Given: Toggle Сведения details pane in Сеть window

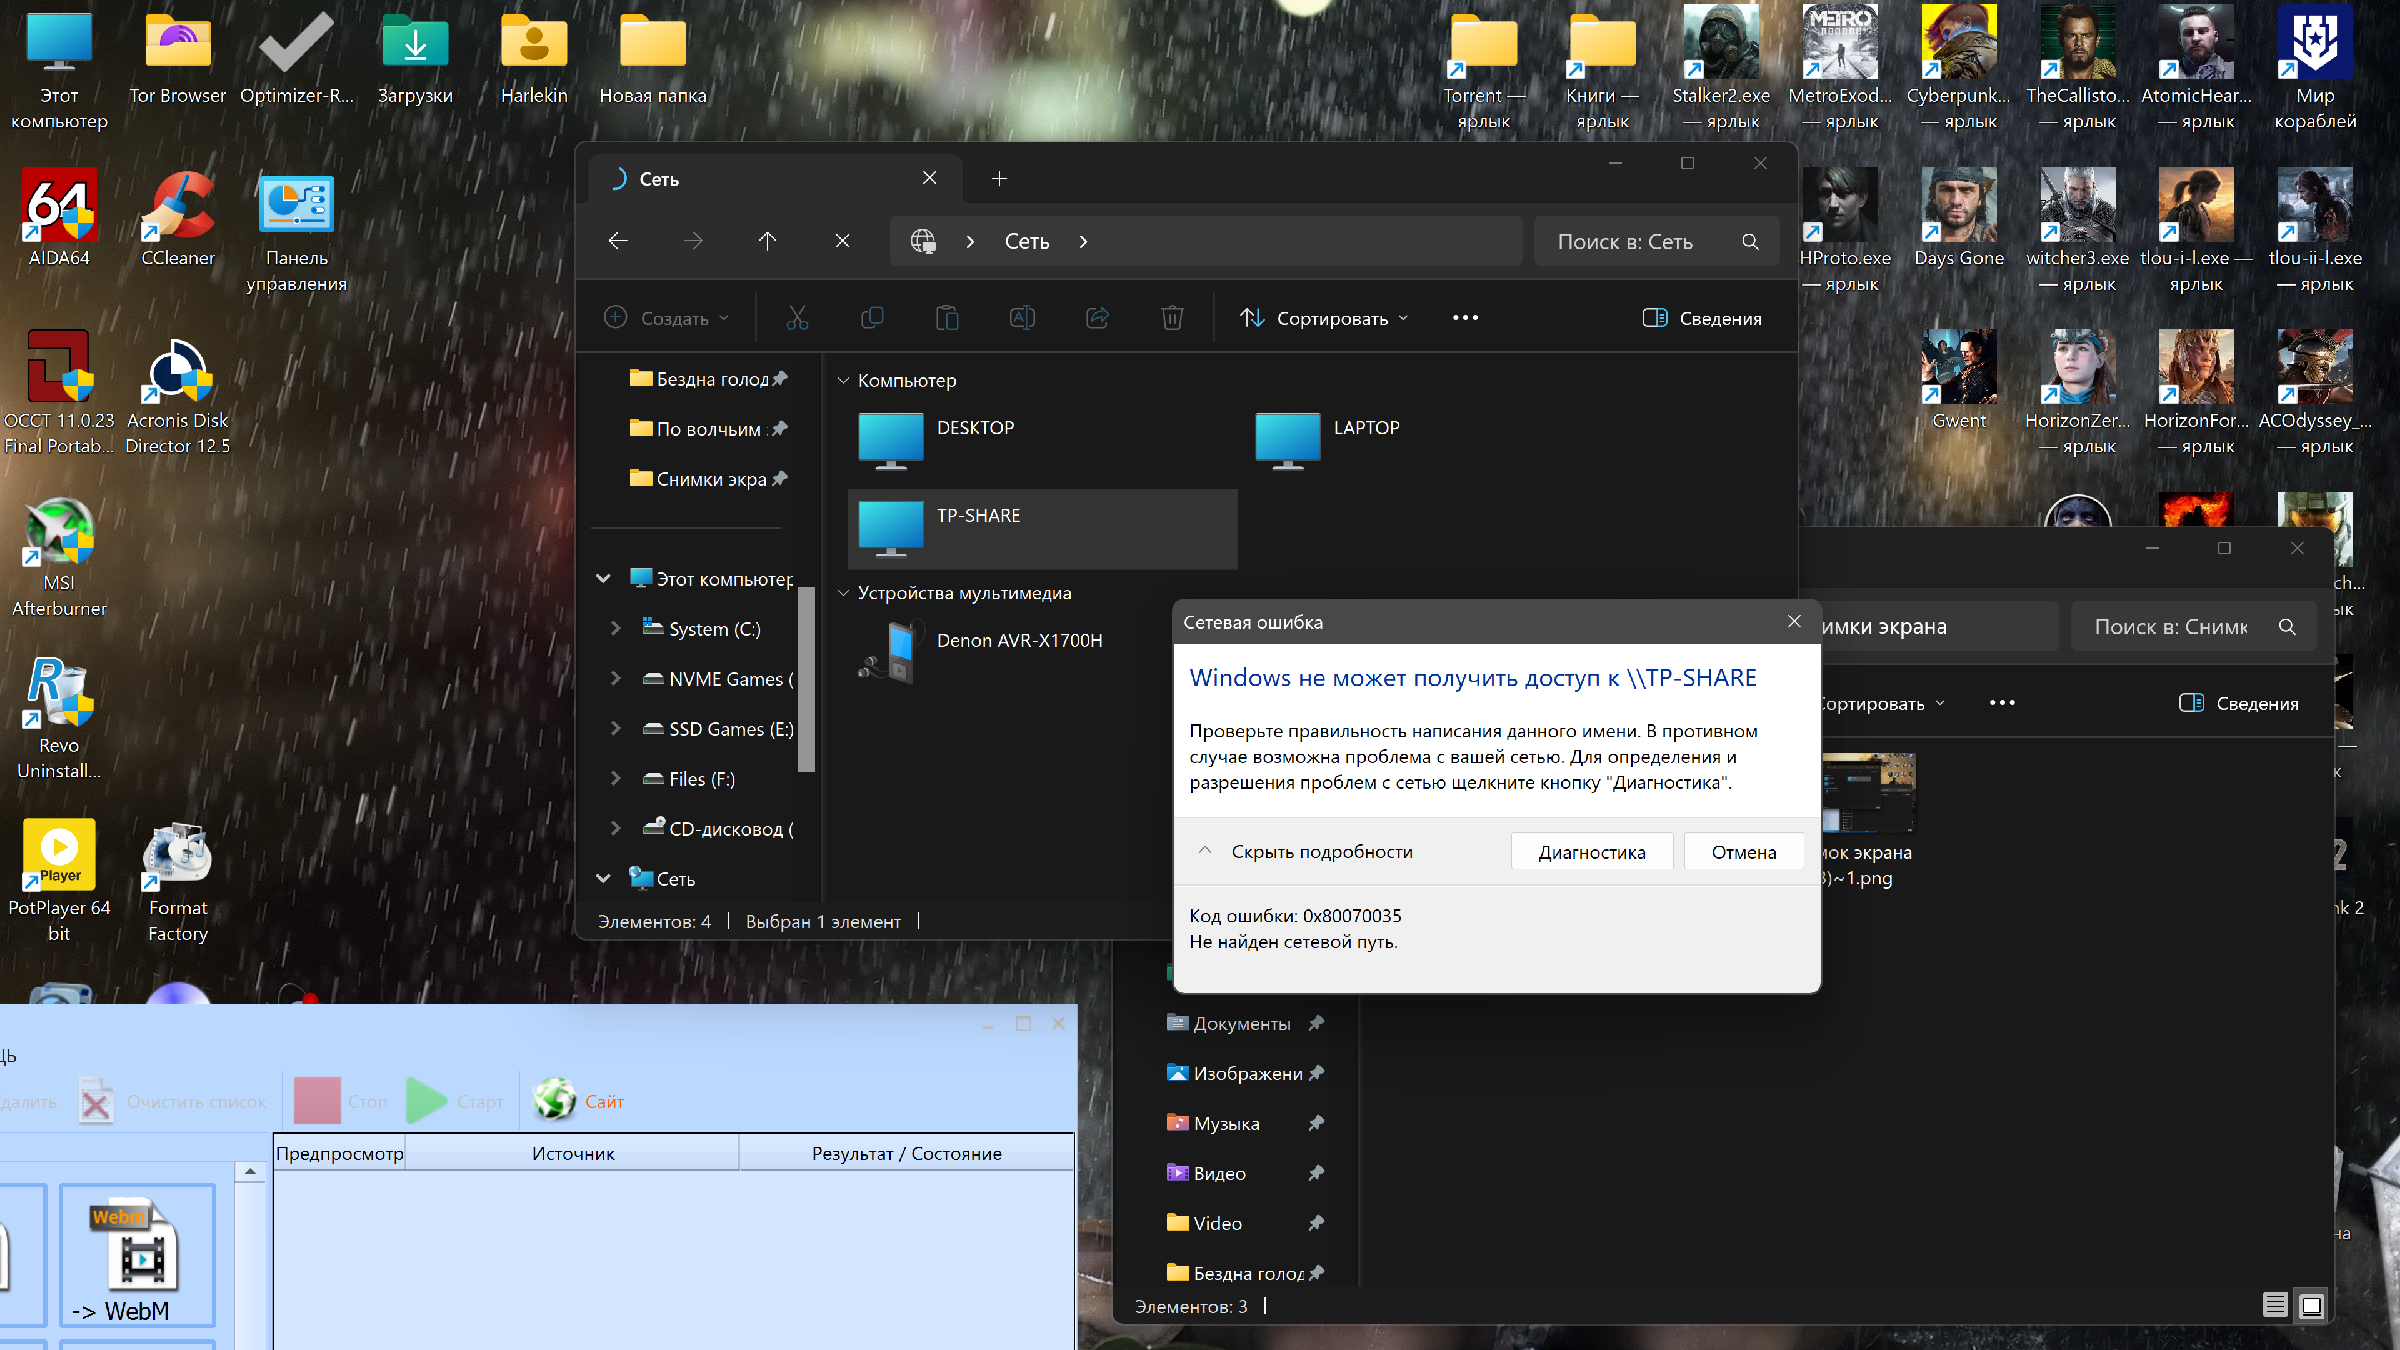Looking at the screenshot, I should (1702, 318).
